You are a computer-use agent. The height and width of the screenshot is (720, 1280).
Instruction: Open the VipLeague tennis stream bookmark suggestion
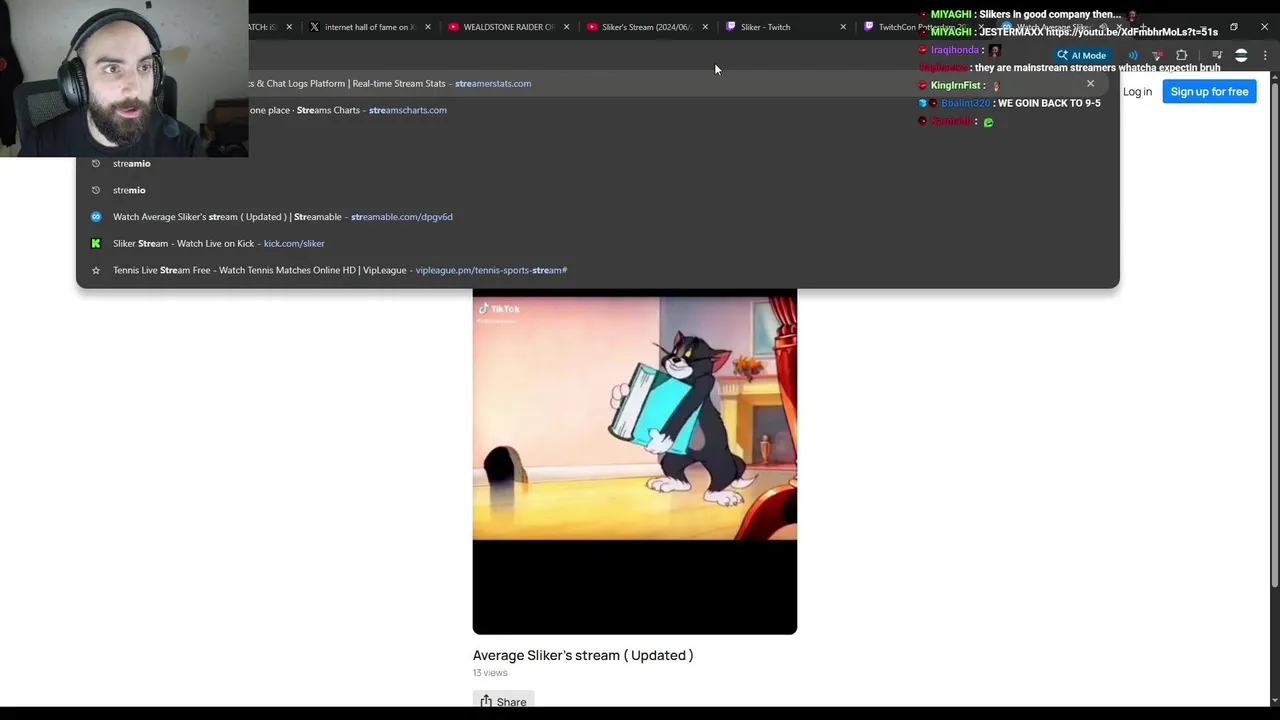[597, 270]
